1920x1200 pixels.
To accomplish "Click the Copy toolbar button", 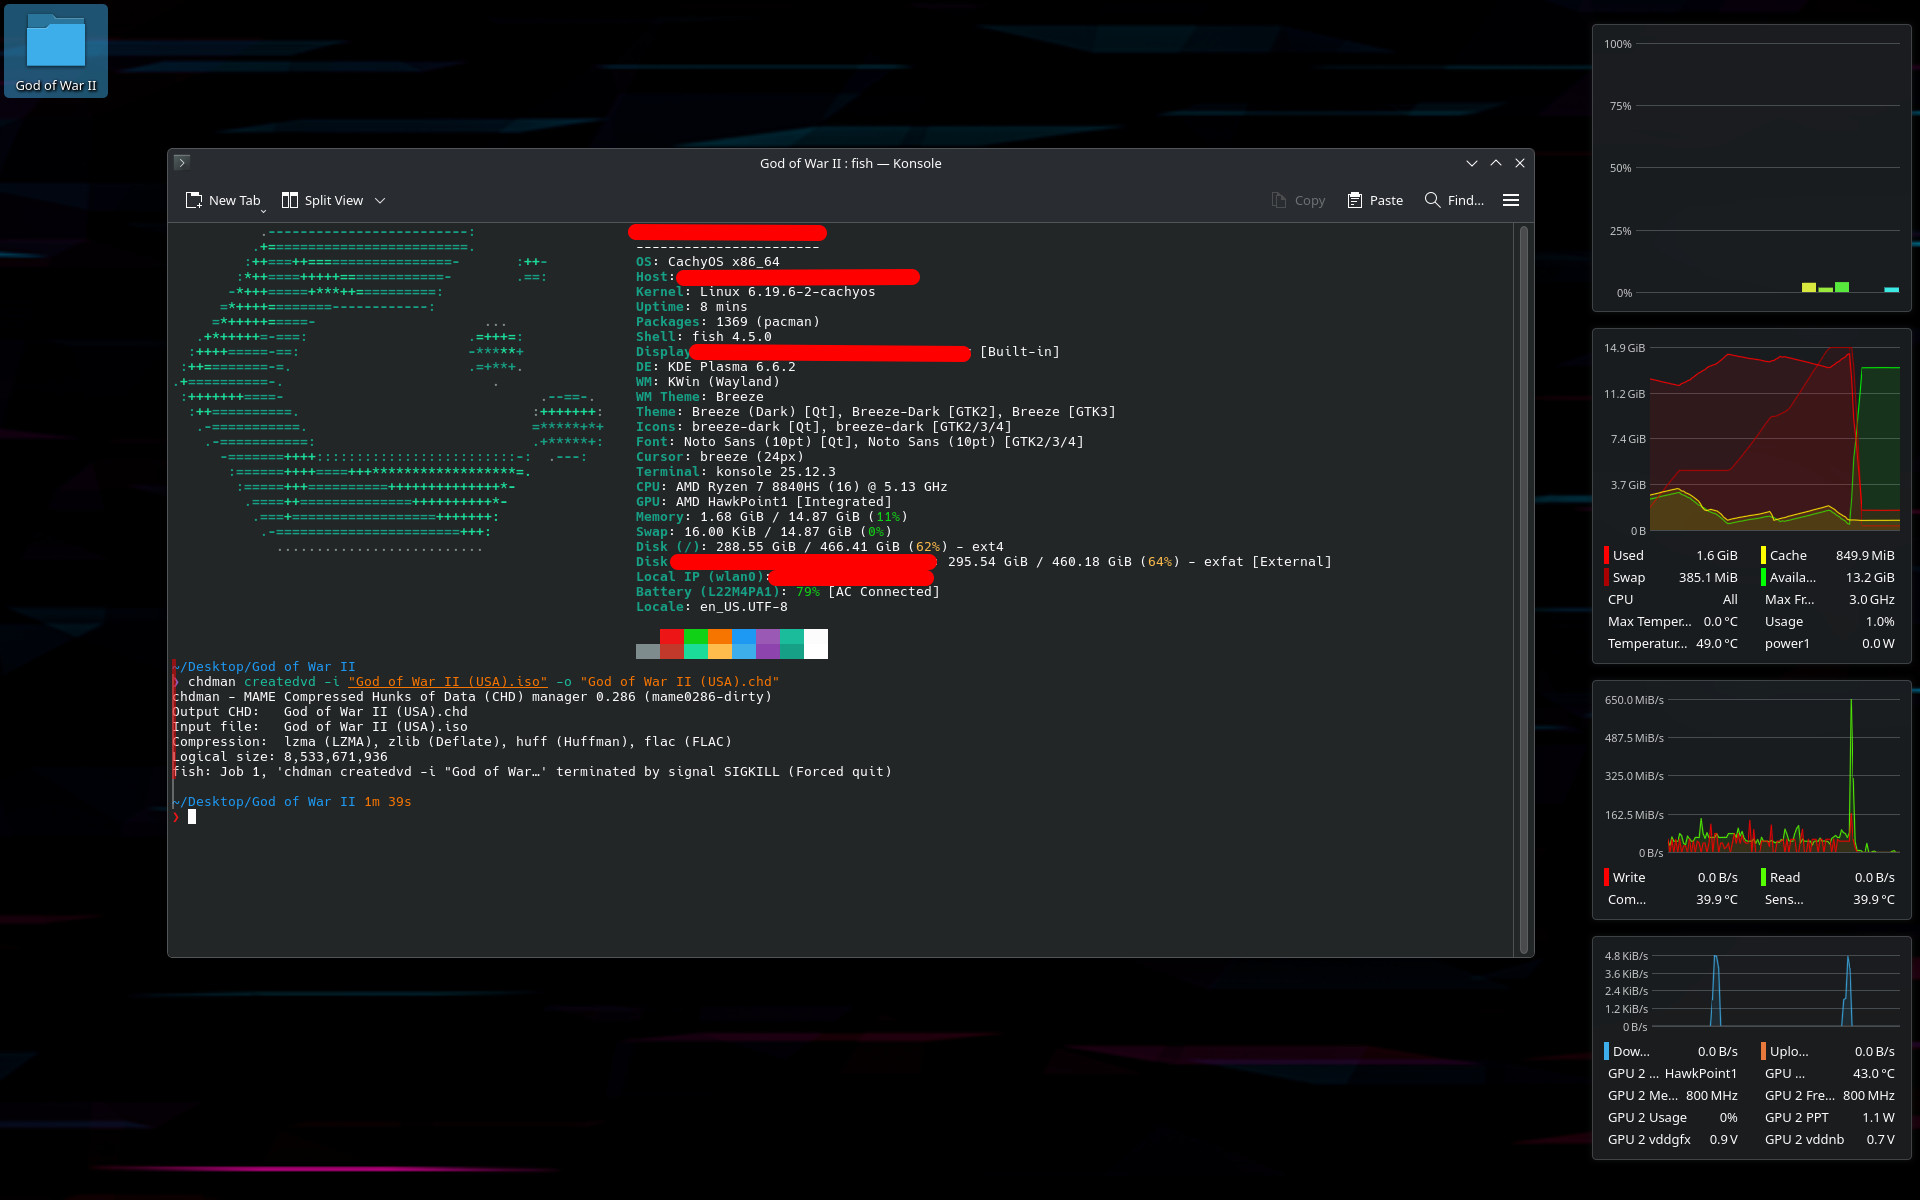I will [1298, 200].
